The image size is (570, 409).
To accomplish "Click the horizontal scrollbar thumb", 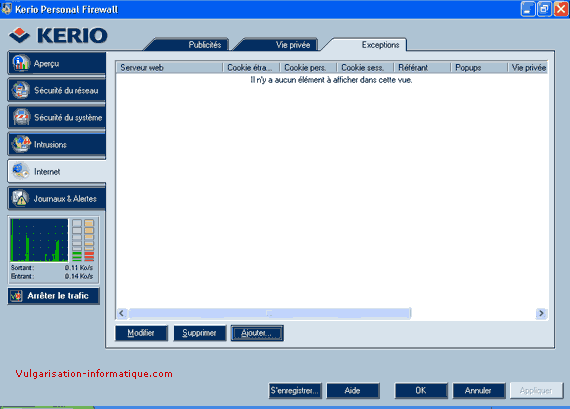I will [269, 313].
